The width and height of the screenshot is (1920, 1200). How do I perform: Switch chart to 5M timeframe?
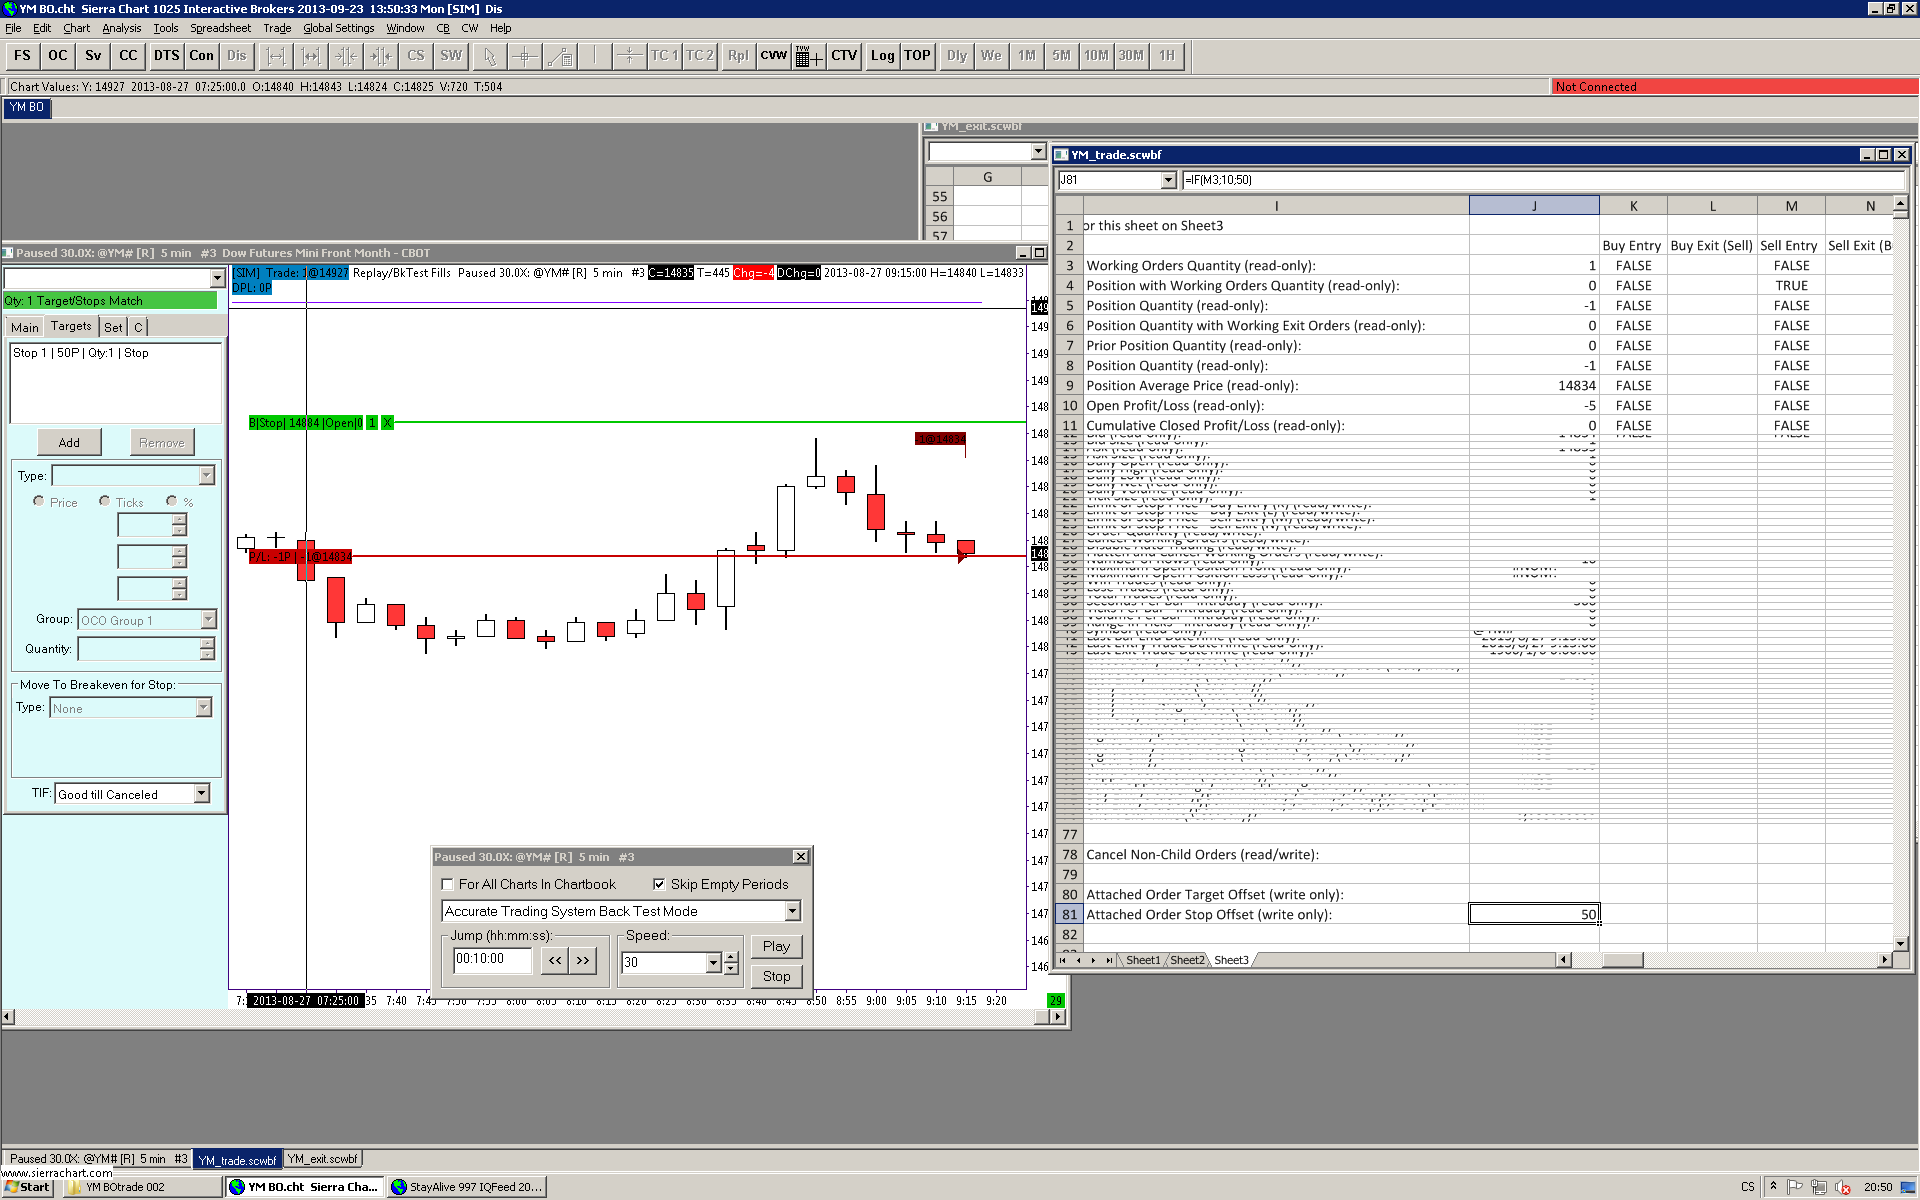(1061, 56)
